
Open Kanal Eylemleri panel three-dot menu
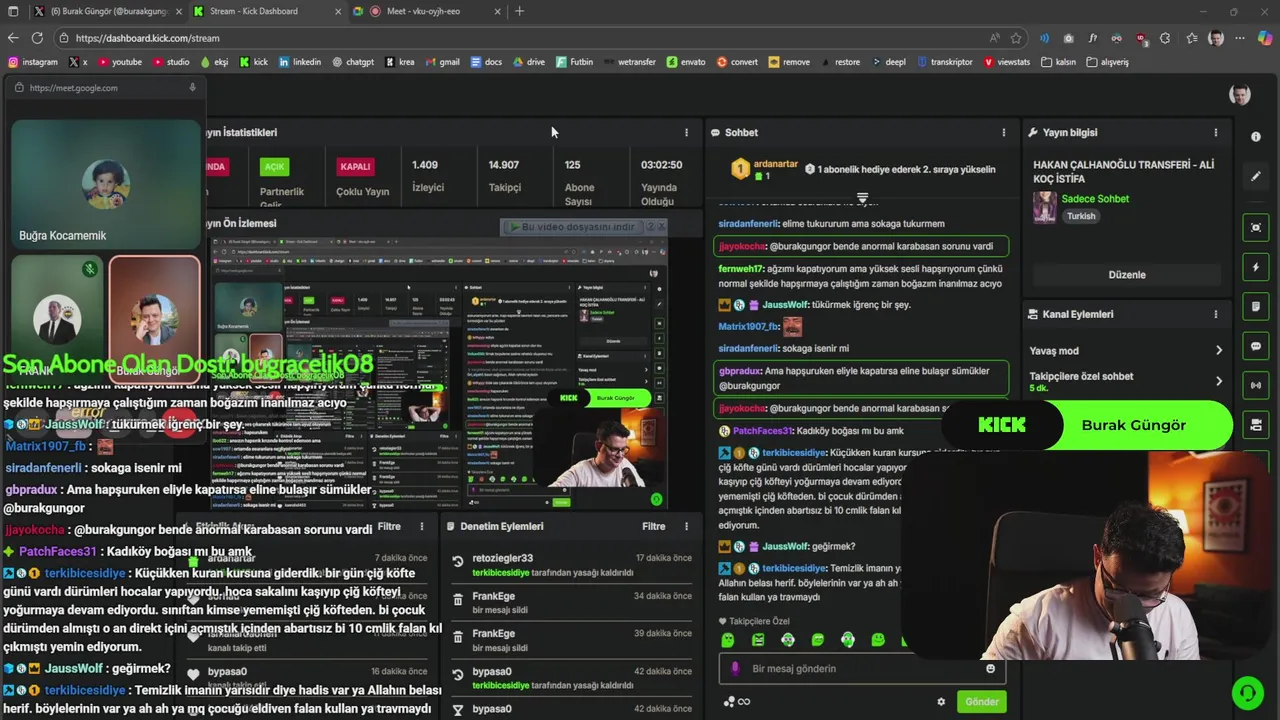pyautogui.click(x=1216, y=314)
